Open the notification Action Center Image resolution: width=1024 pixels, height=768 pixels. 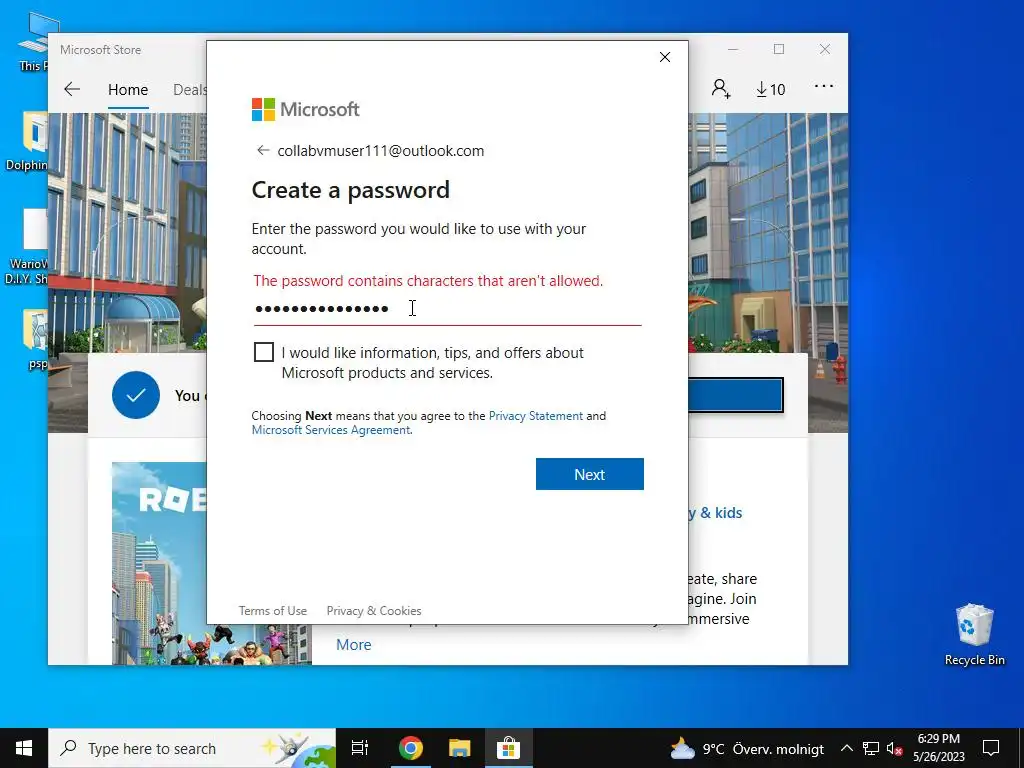pos(991,748)
